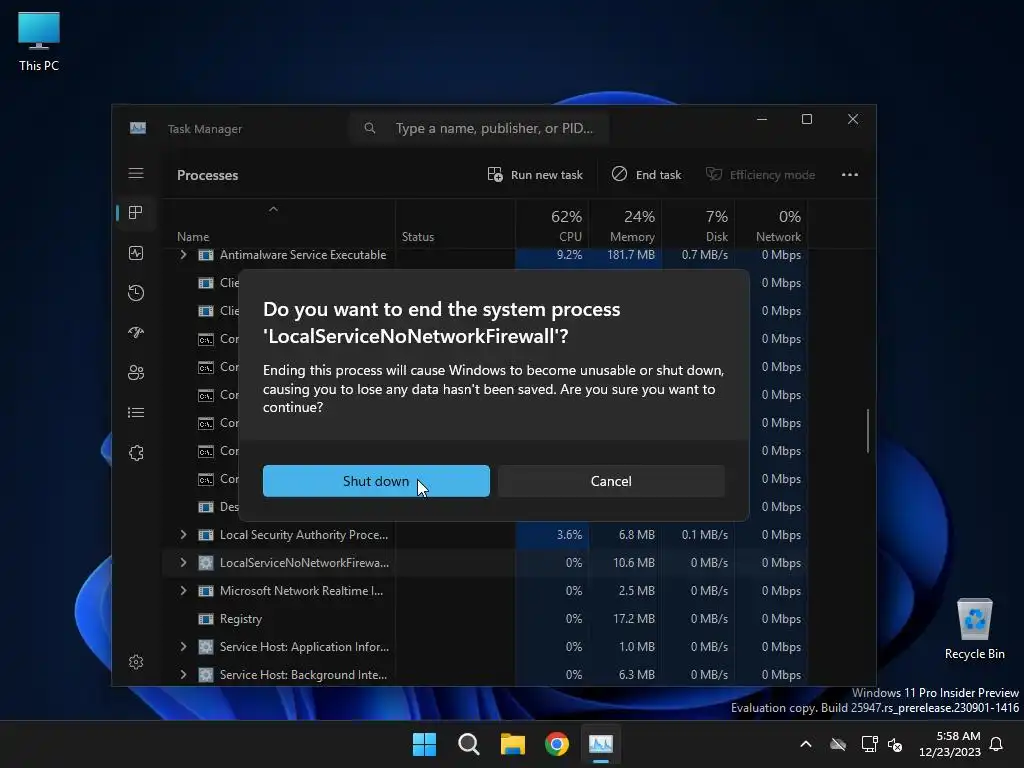Screen dimensions: 1024x768
Task: Click the sort arrow above Name column
Action: 274,209
